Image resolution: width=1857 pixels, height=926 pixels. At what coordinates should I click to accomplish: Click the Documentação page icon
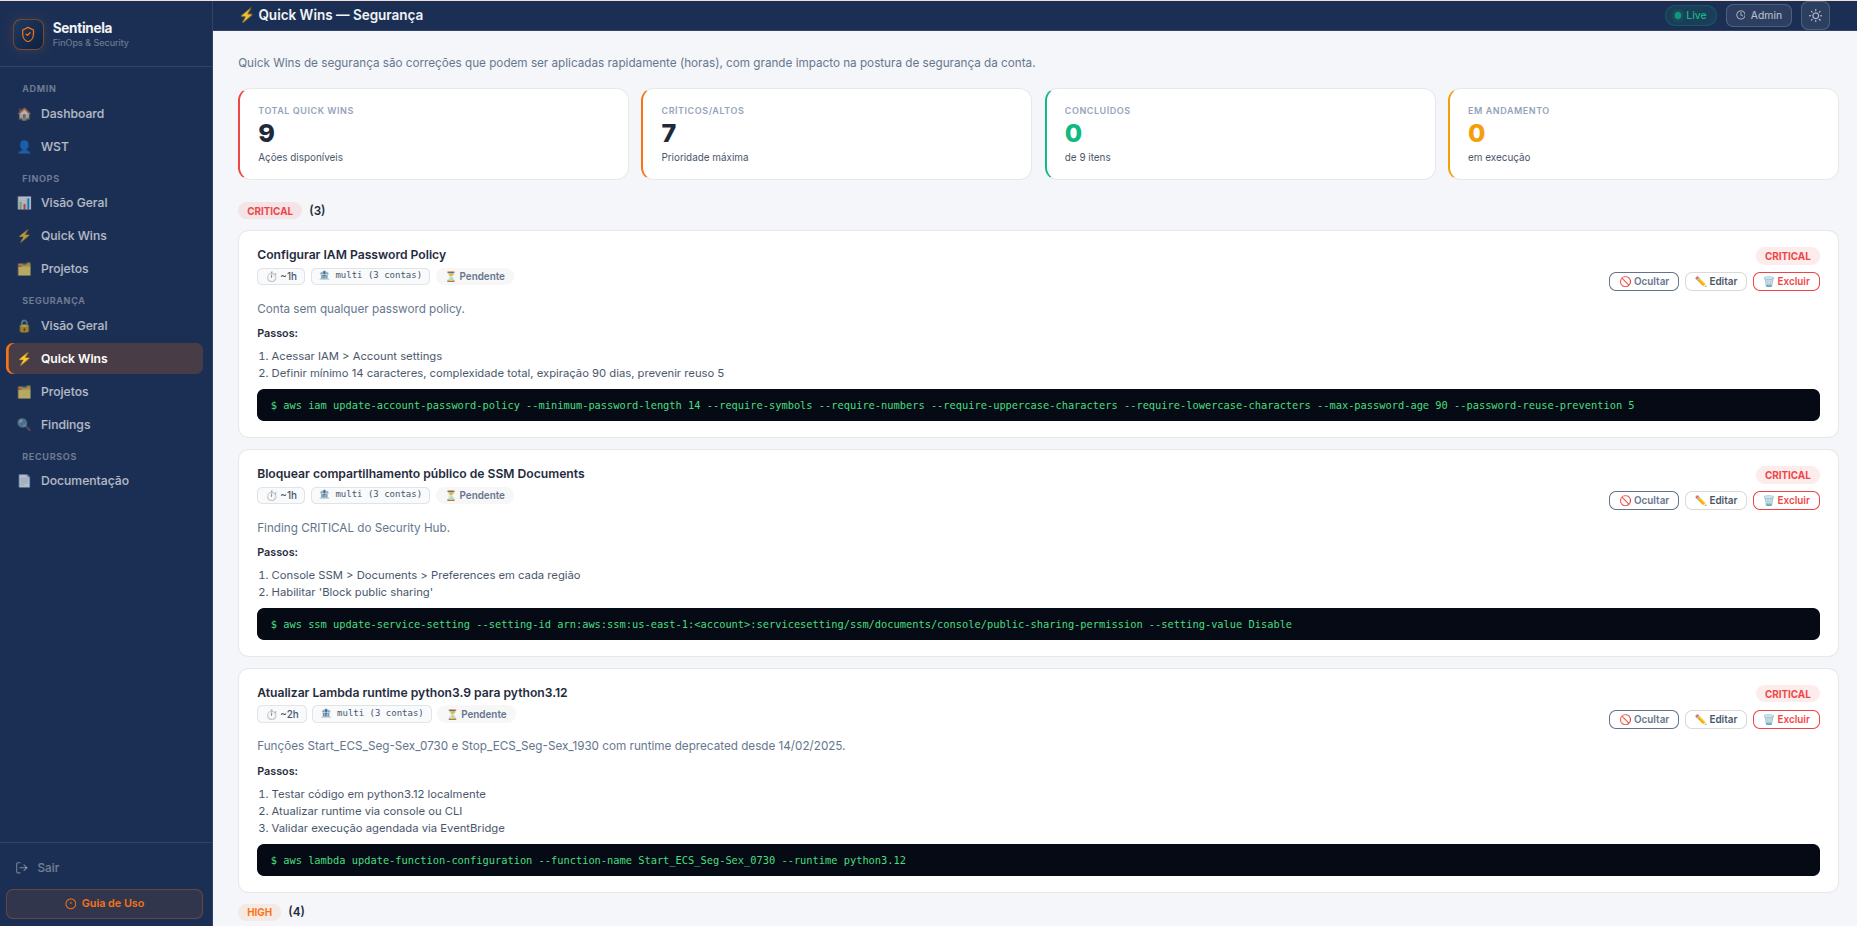(24, 481)
